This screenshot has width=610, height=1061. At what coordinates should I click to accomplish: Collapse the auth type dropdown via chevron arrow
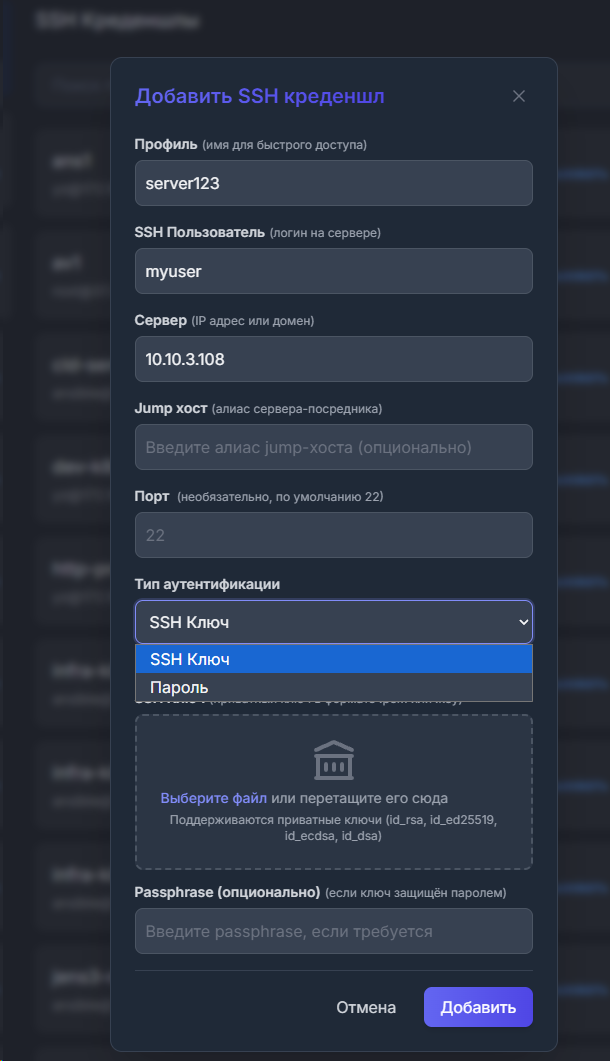tap(523, 622)
